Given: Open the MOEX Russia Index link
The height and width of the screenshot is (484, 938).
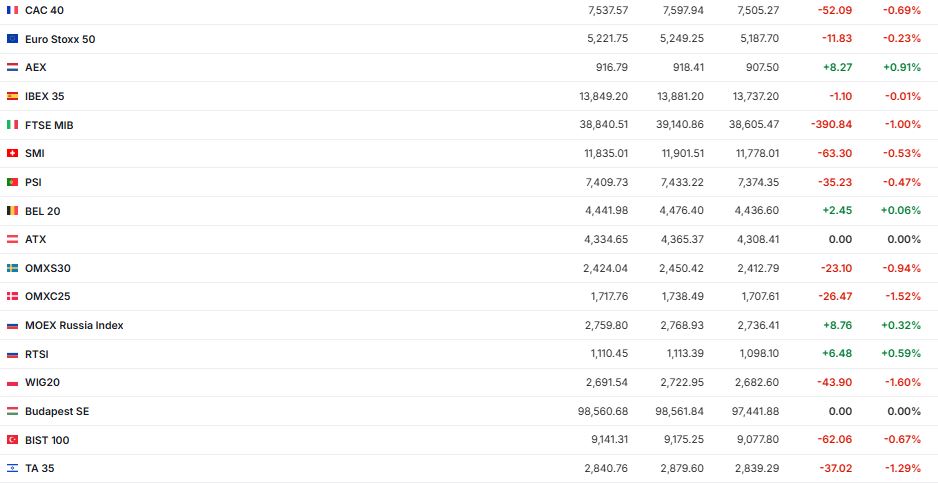Looking at the screenshot, I should tap(74, 325).
